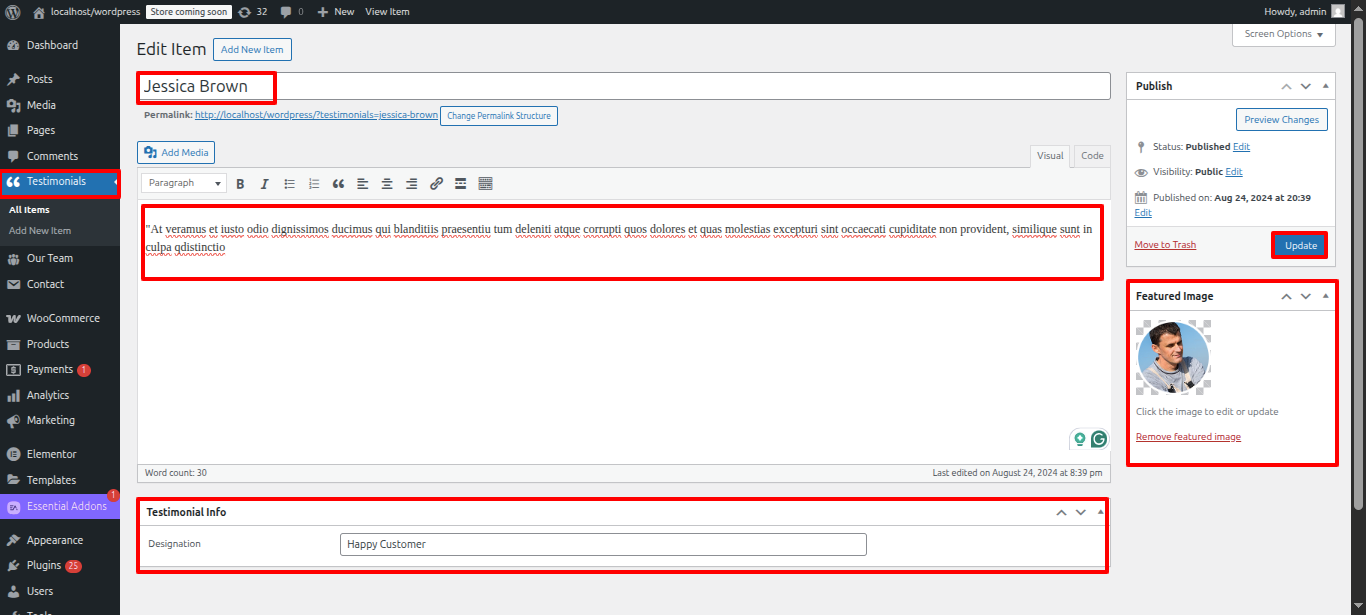Image resolution: width=1366 pixels, height=615 pixels.
Task: Apply blockquote formatting
Action: point(338,184)
